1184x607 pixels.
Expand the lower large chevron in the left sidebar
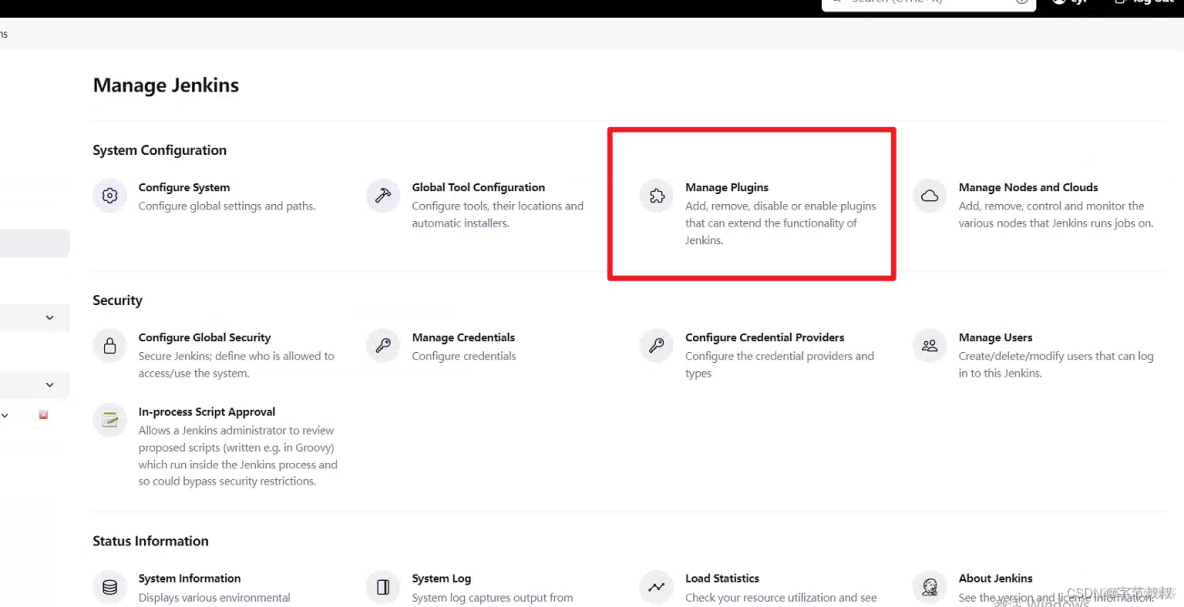point(49,385)
